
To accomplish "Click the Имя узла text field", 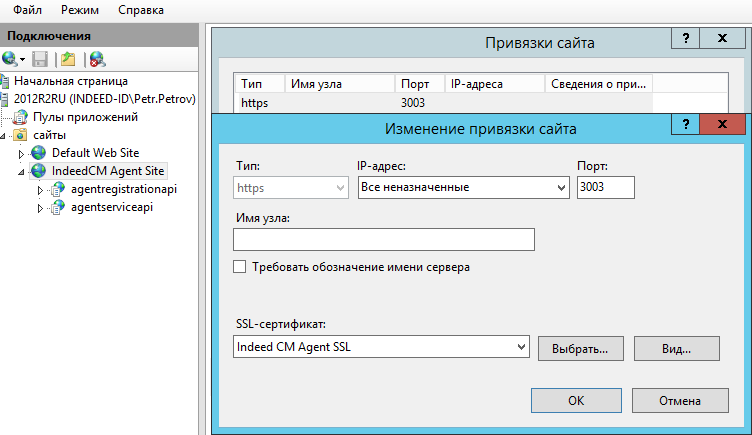I will (x=383, y=240).
